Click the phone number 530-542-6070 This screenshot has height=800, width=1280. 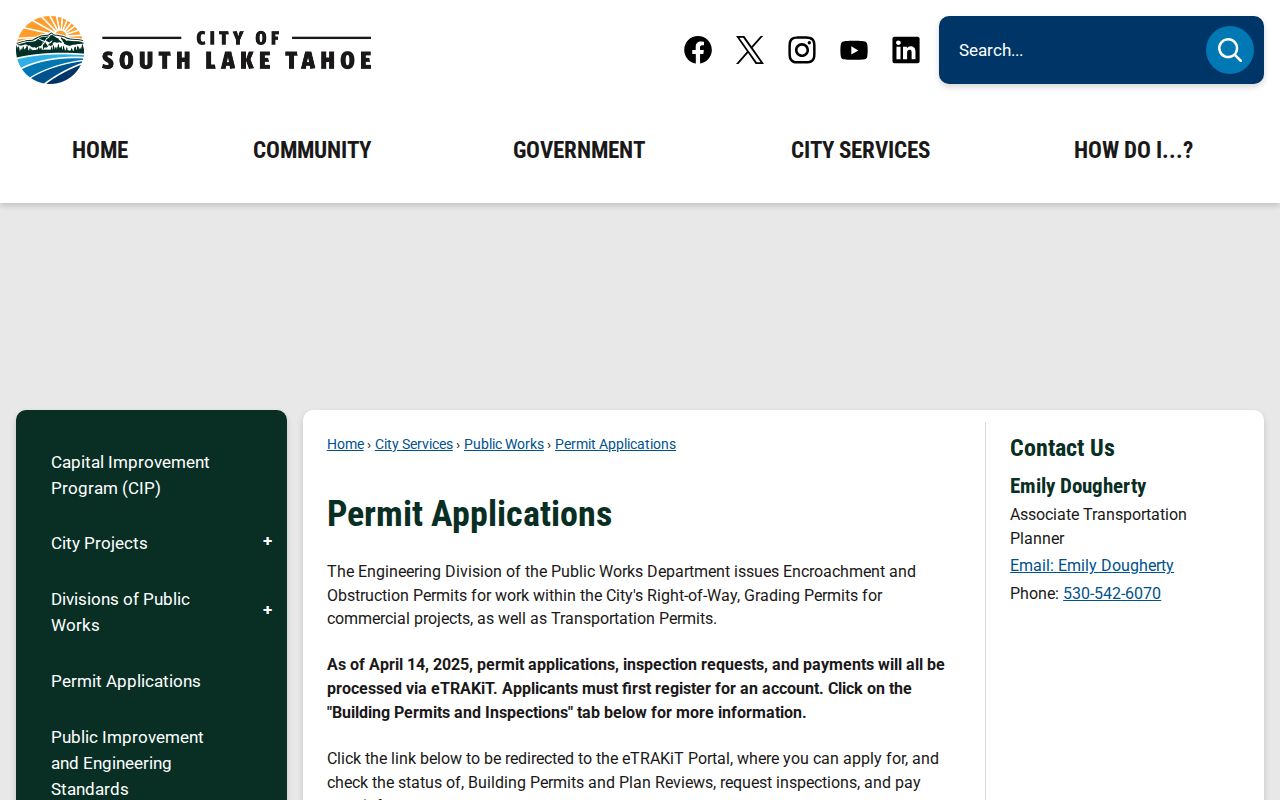coord(1112,593)
